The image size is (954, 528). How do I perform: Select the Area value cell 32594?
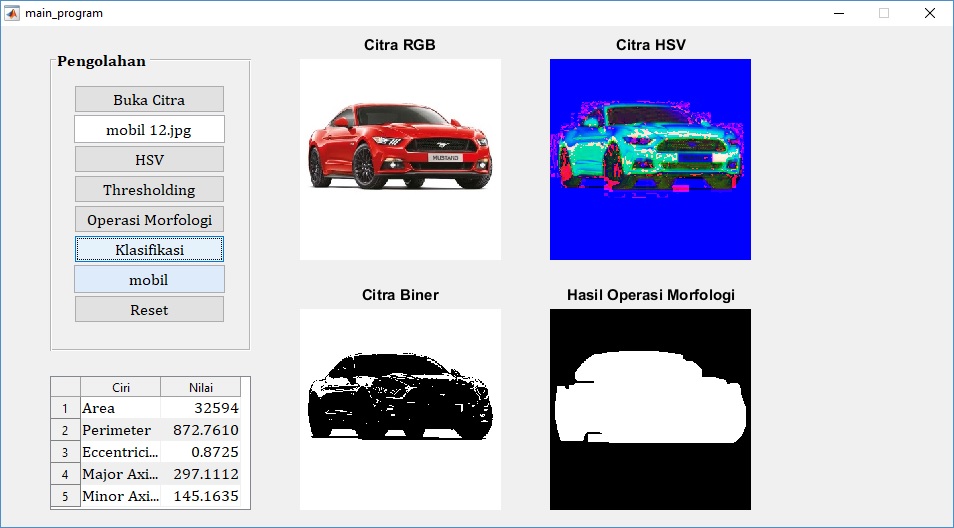pyautogui.click(x=200, y=408)
